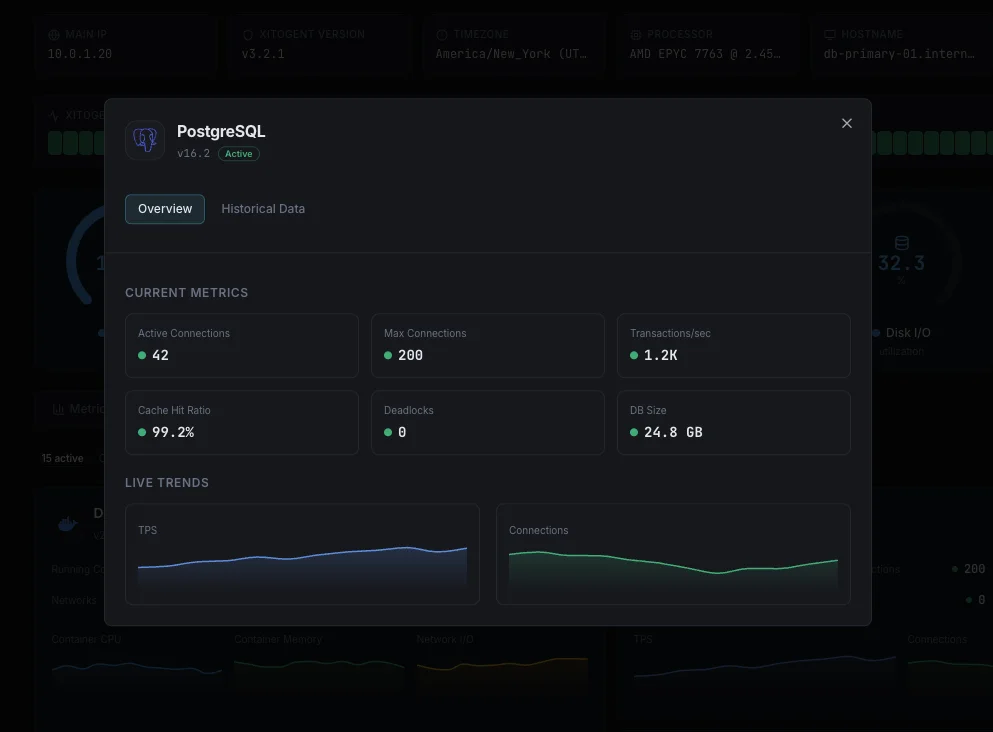Click the monitor icon beside HOSTNAME
This screenshot has height=732, width=993.
click(x=830, y=35)
